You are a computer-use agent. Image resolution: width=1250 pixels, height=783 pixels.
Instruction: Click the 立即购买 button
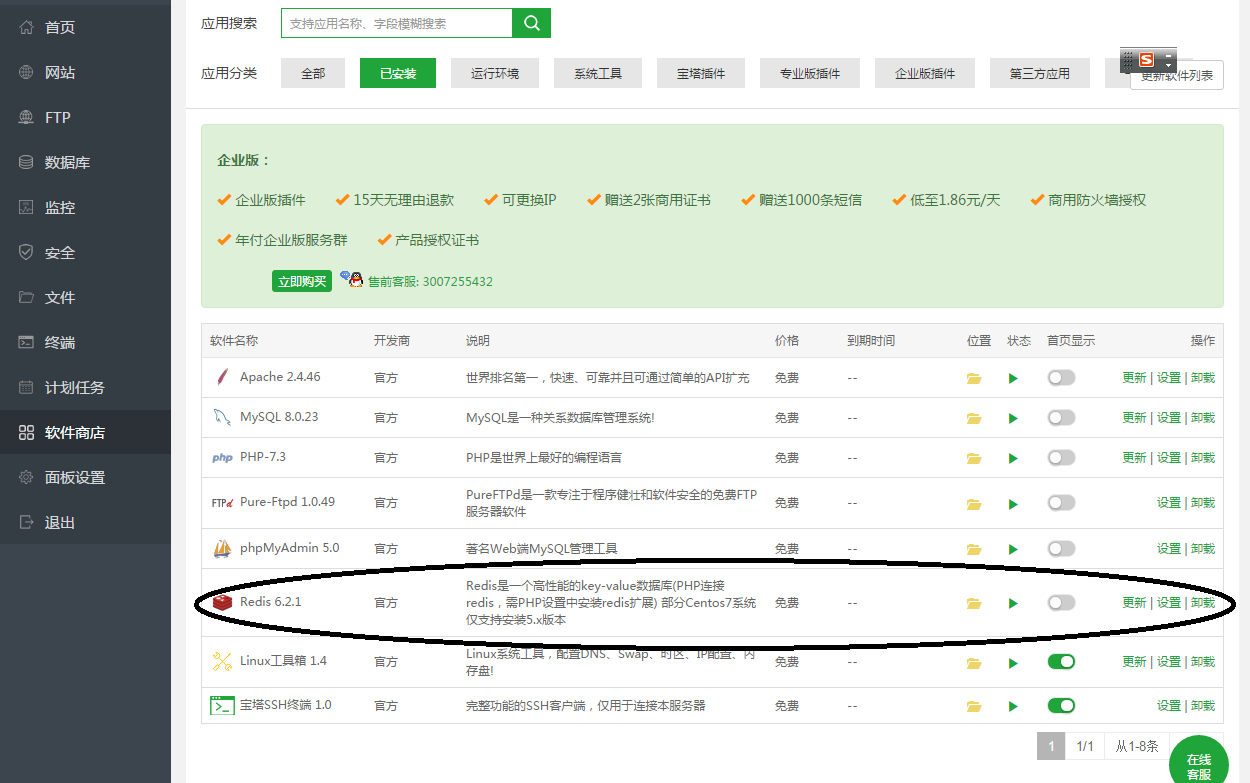pos(301,281)
